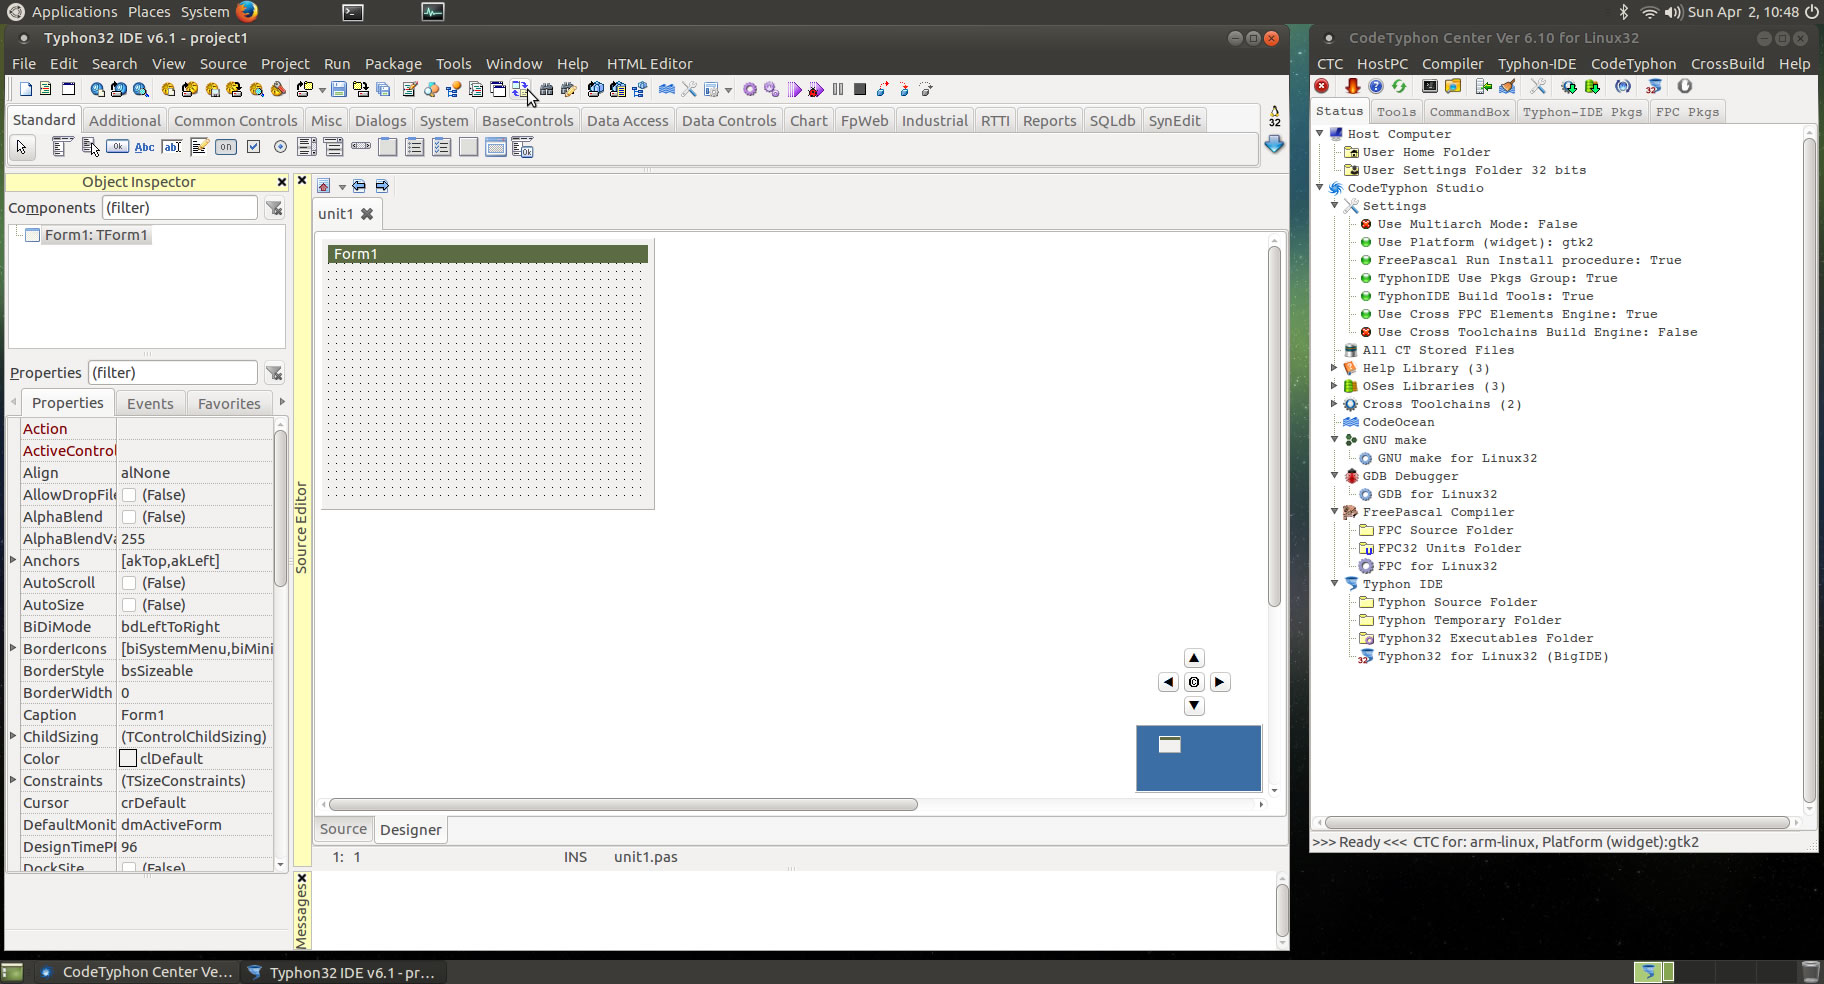Click the Run (purple arrow) toolbar icon
The height and width of the screenshot is (984, 1824).
point(794,89)
